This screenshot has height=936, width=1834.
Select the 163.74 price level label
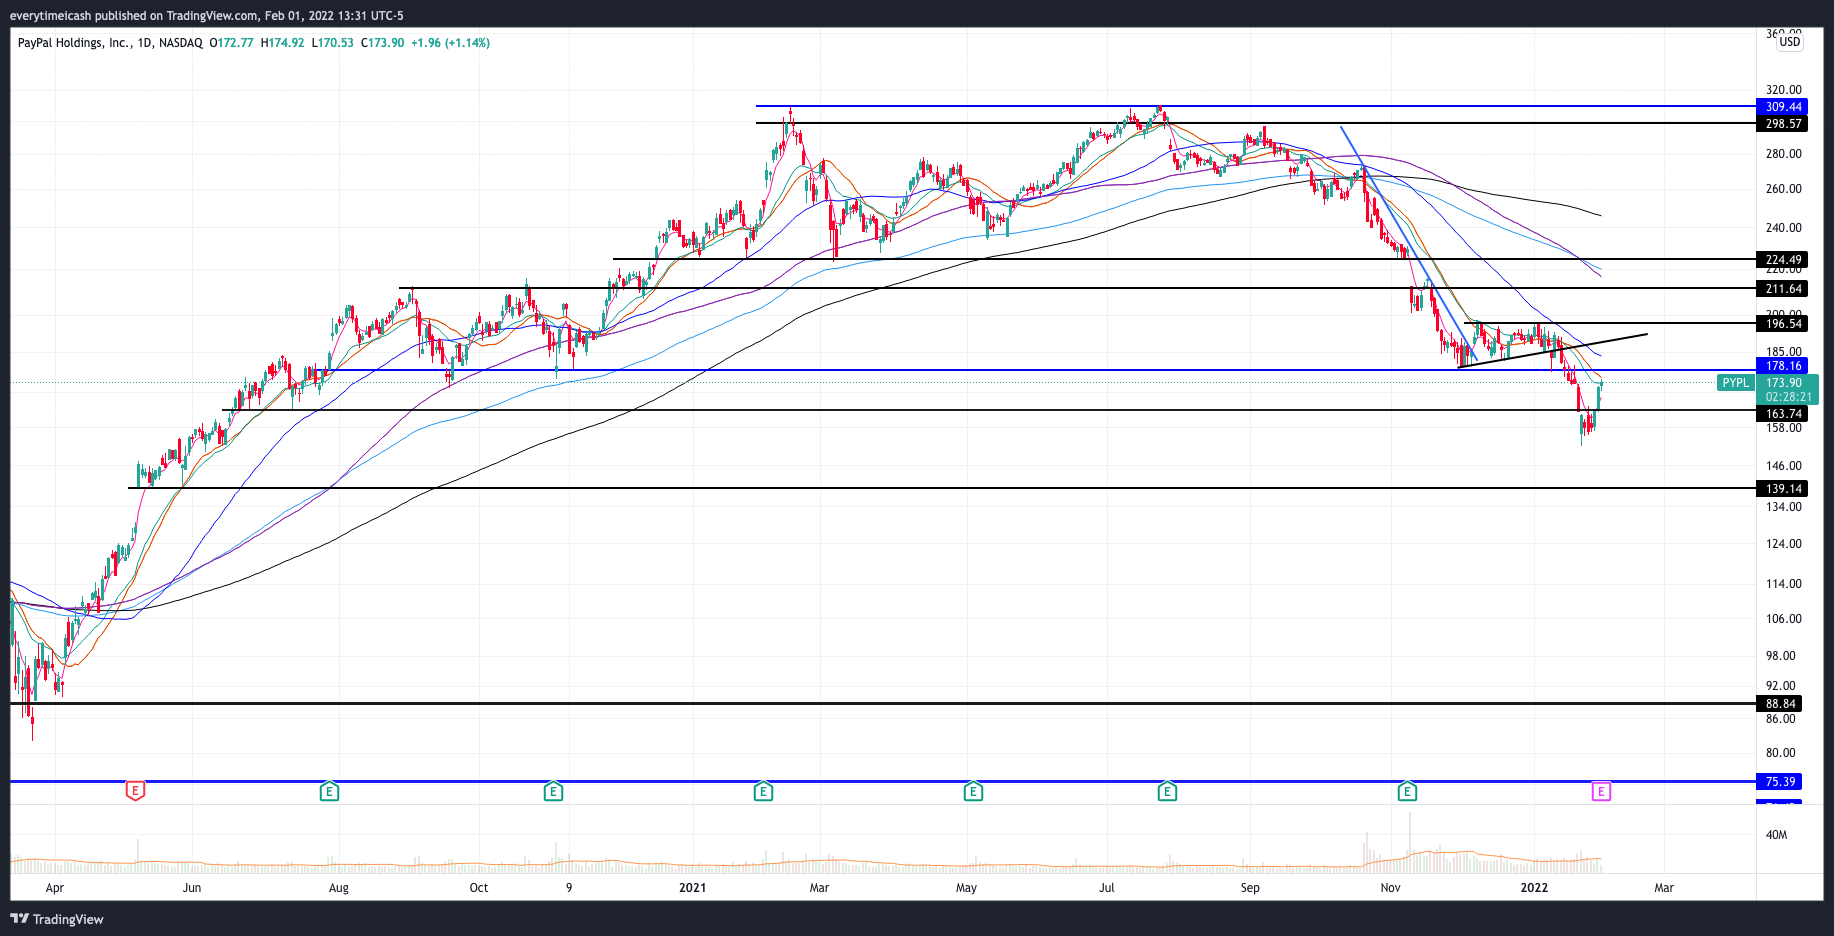tap(1783, 414)
